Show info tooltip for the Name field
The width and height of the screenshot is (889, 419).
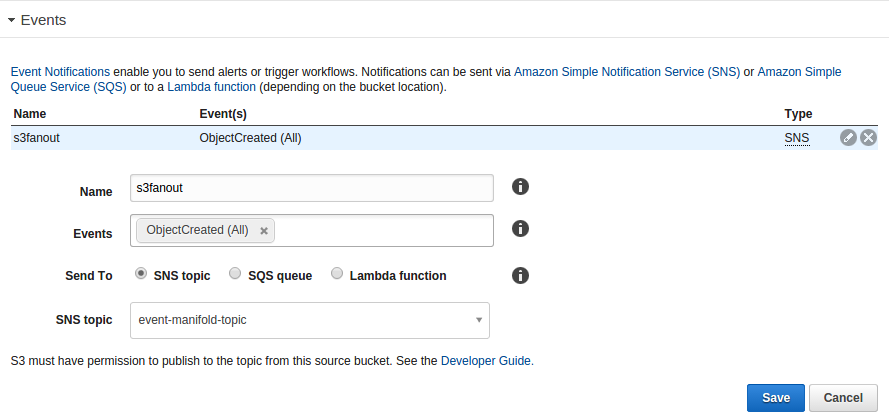coord(520,187)
